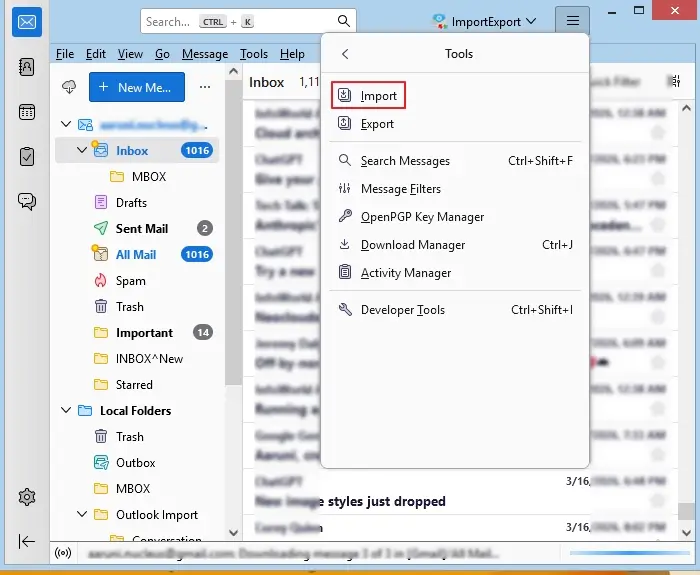Select the Starred folder

137,384
